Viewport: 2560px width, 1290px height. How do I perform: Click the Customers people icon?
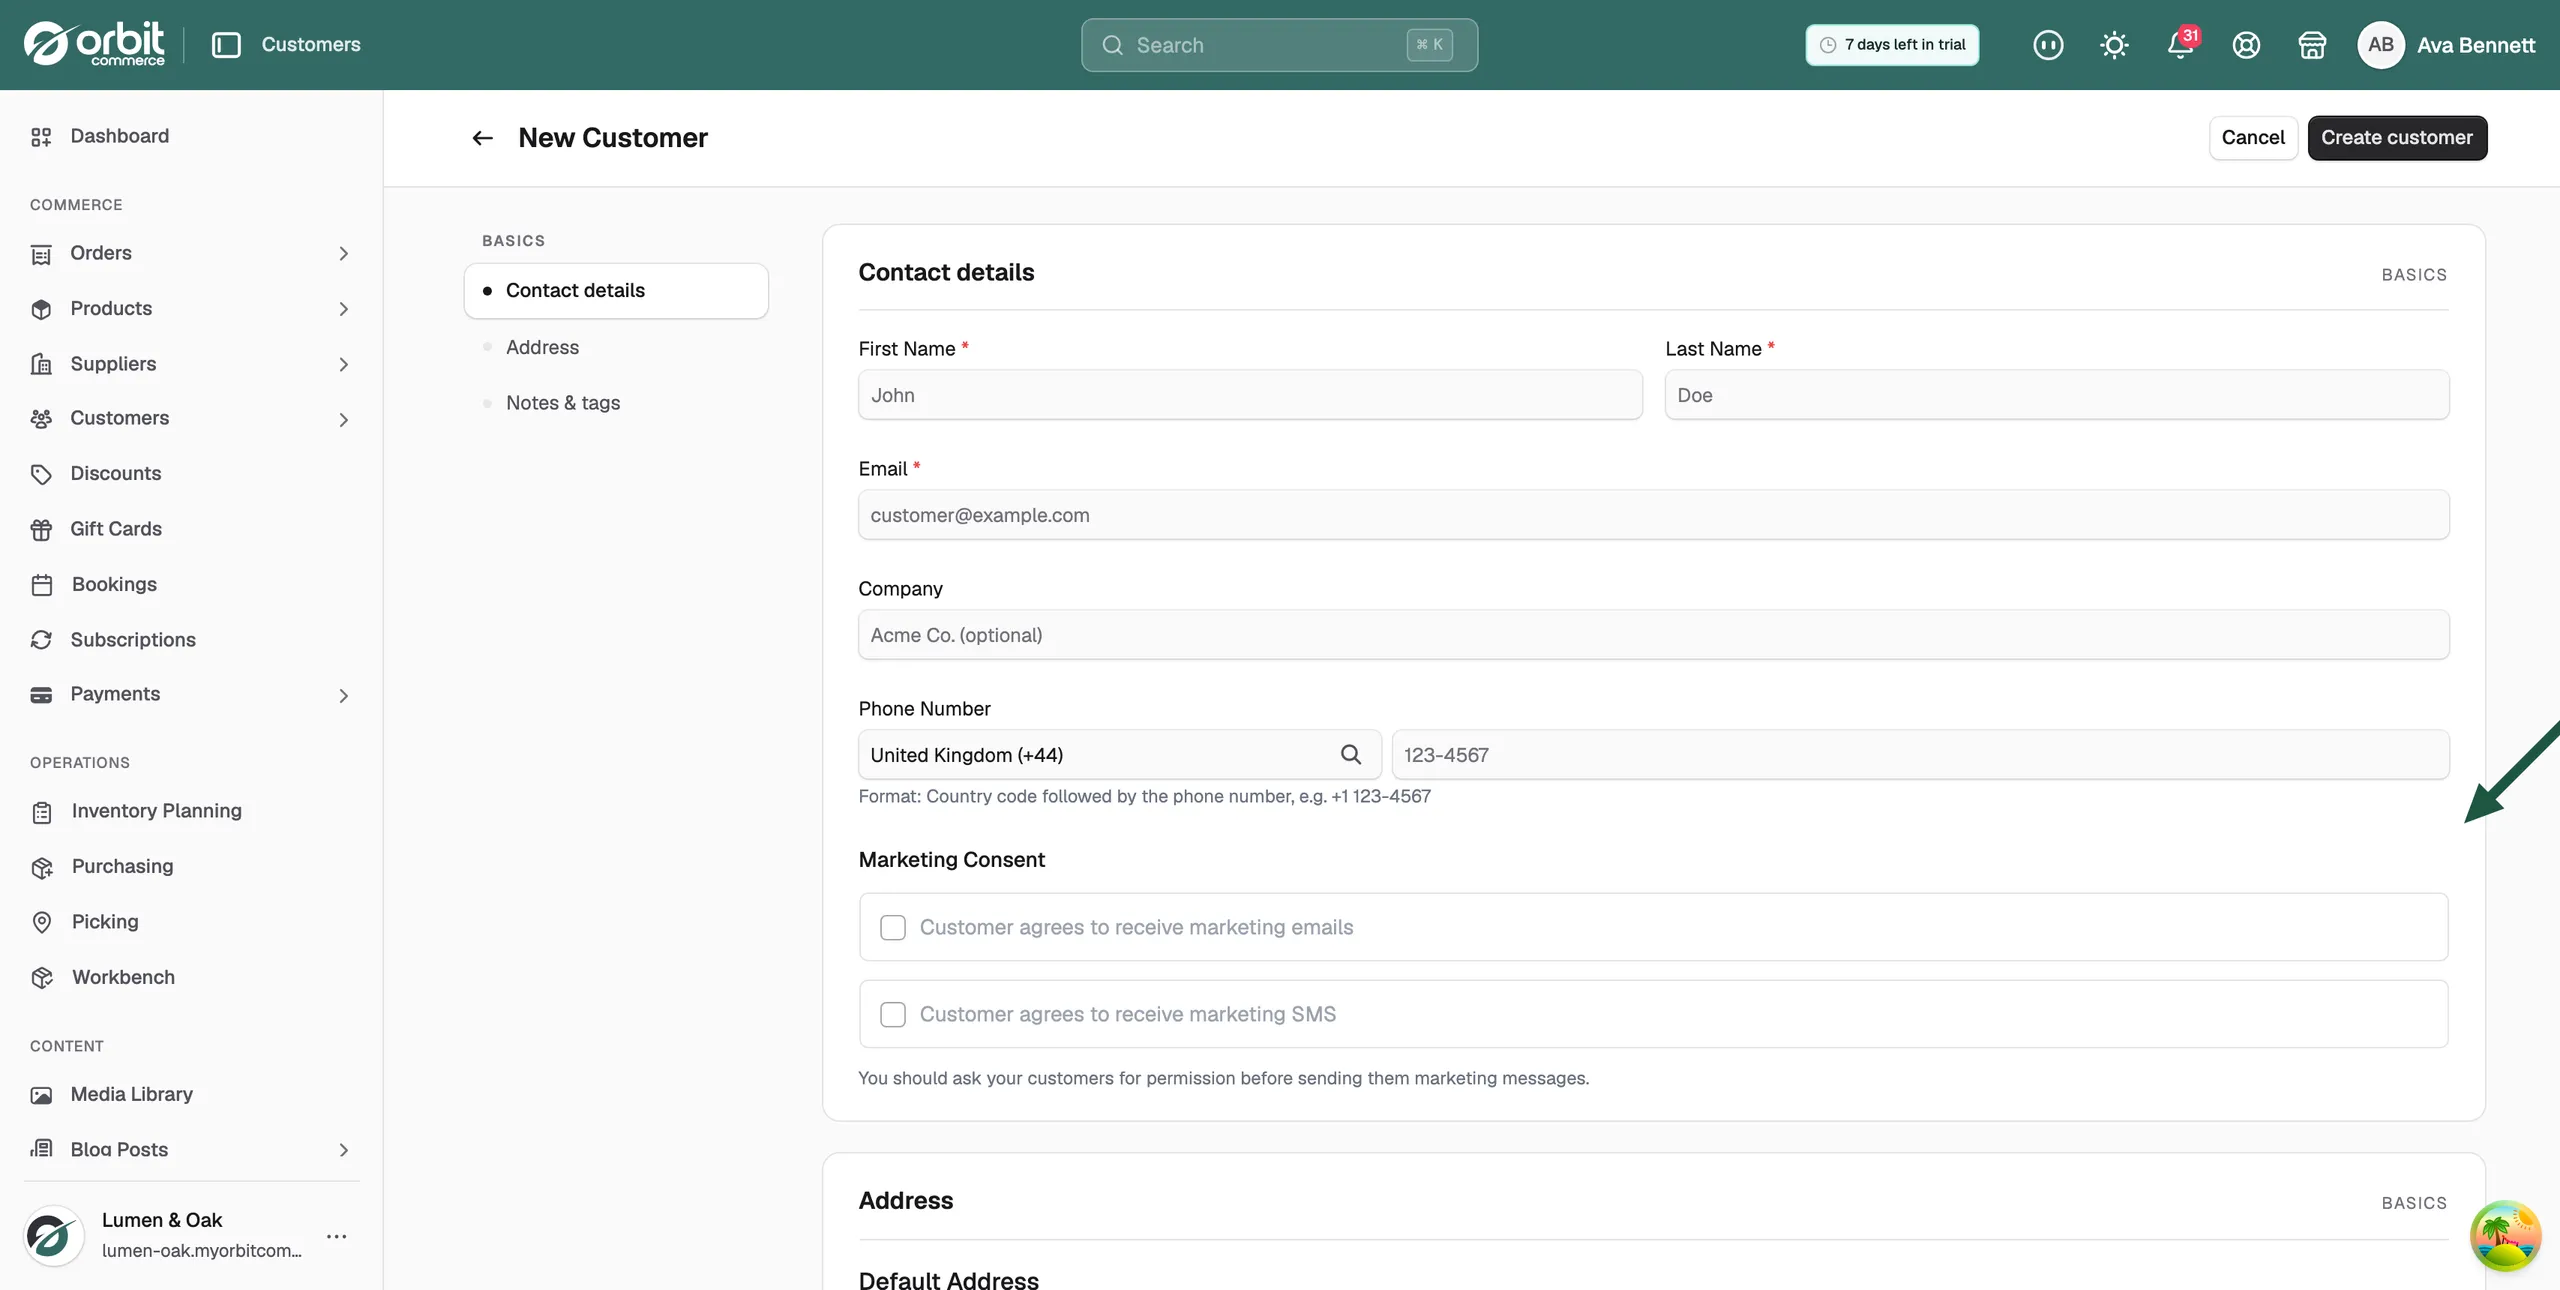point(41,419)
